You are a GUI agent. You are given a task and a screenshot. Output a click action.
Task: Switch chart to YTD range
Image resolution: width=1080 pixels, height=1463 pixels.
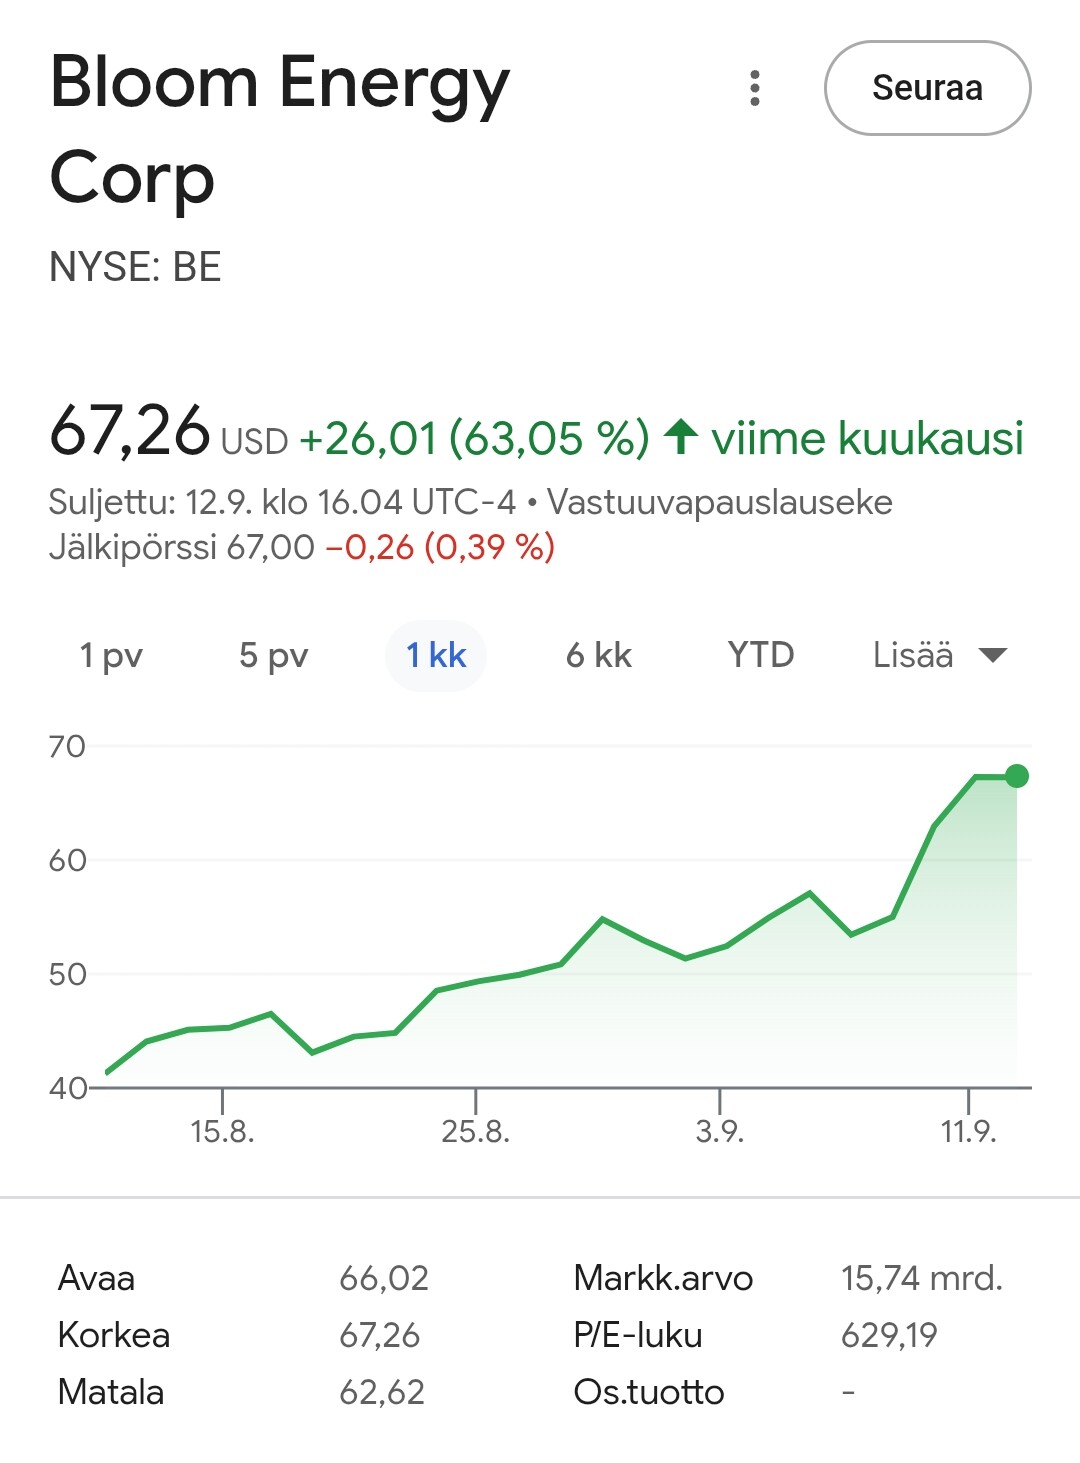click(761, 656)
